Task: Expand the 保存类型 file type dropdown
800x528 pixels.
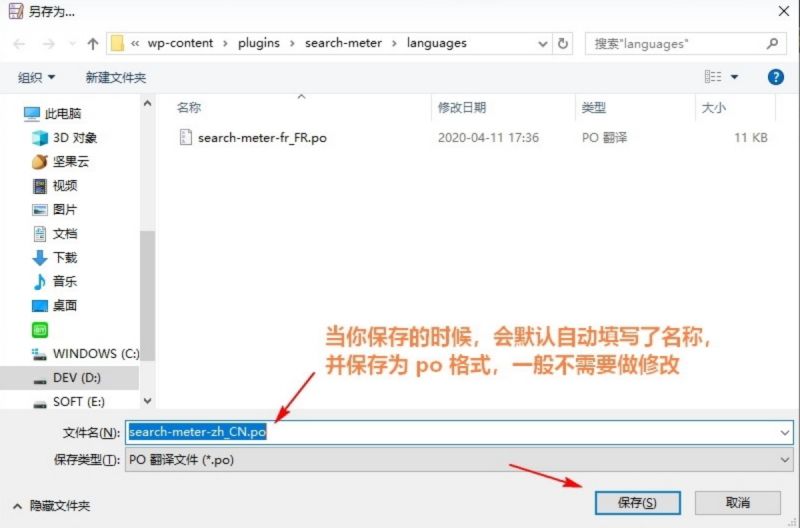Action: 783,460
